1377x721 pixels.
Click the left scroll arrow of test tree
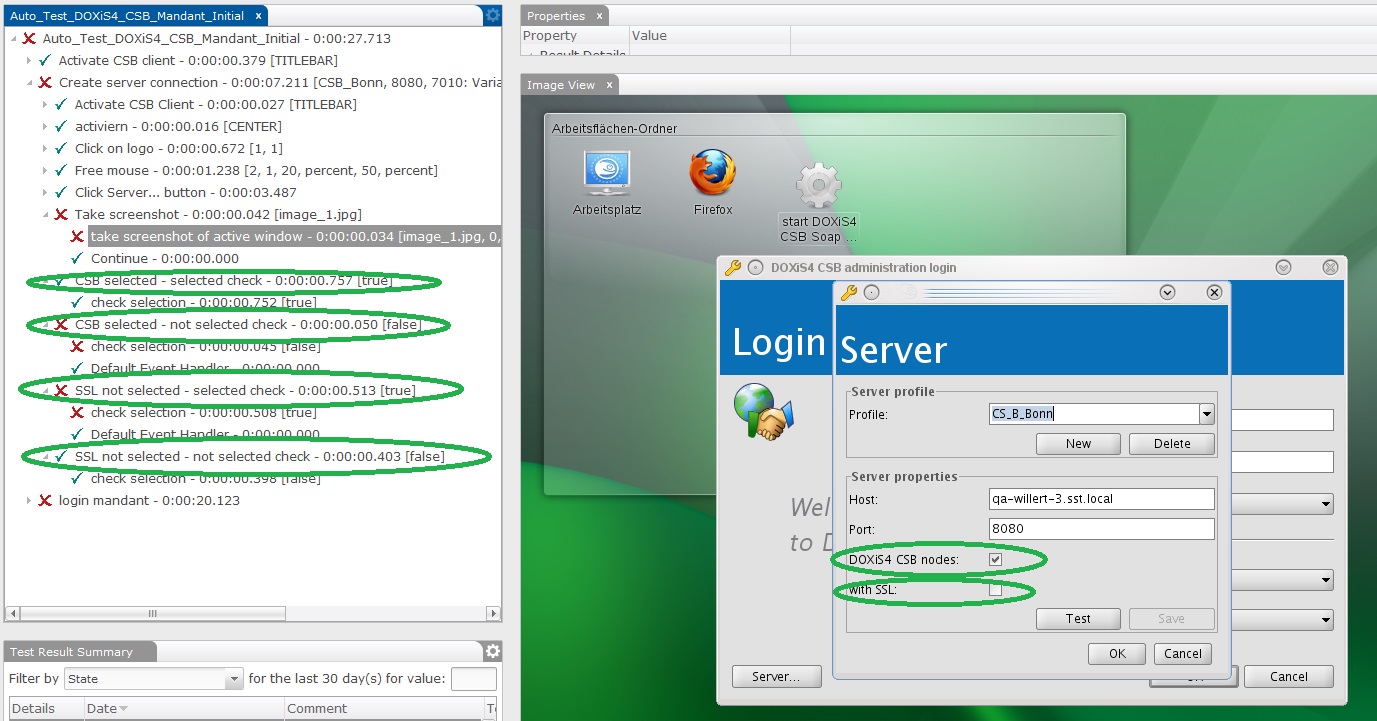13,613
